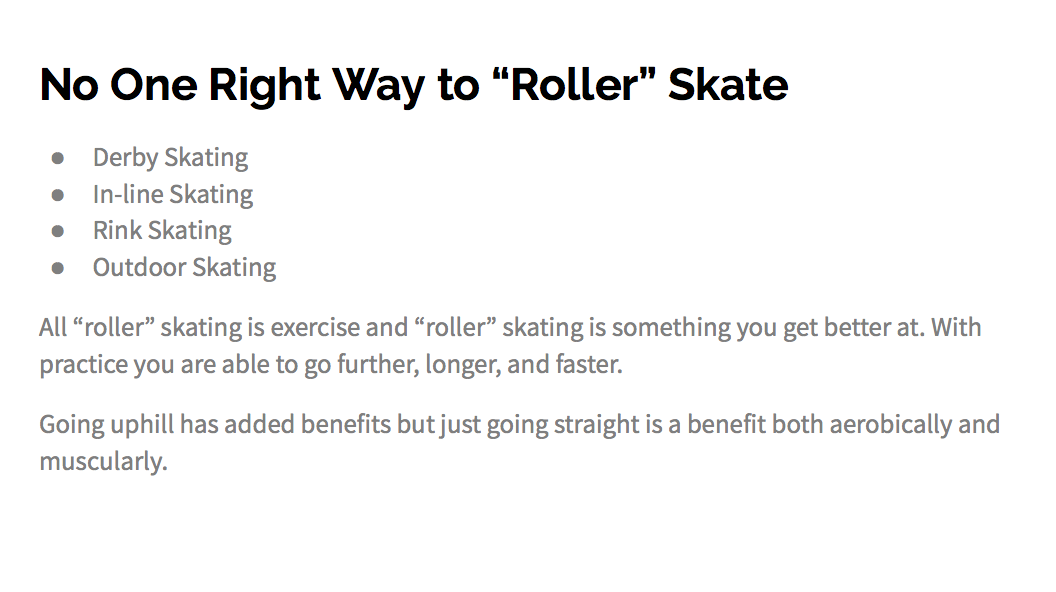Click the word "Roller" in the heading

(574, 84)
